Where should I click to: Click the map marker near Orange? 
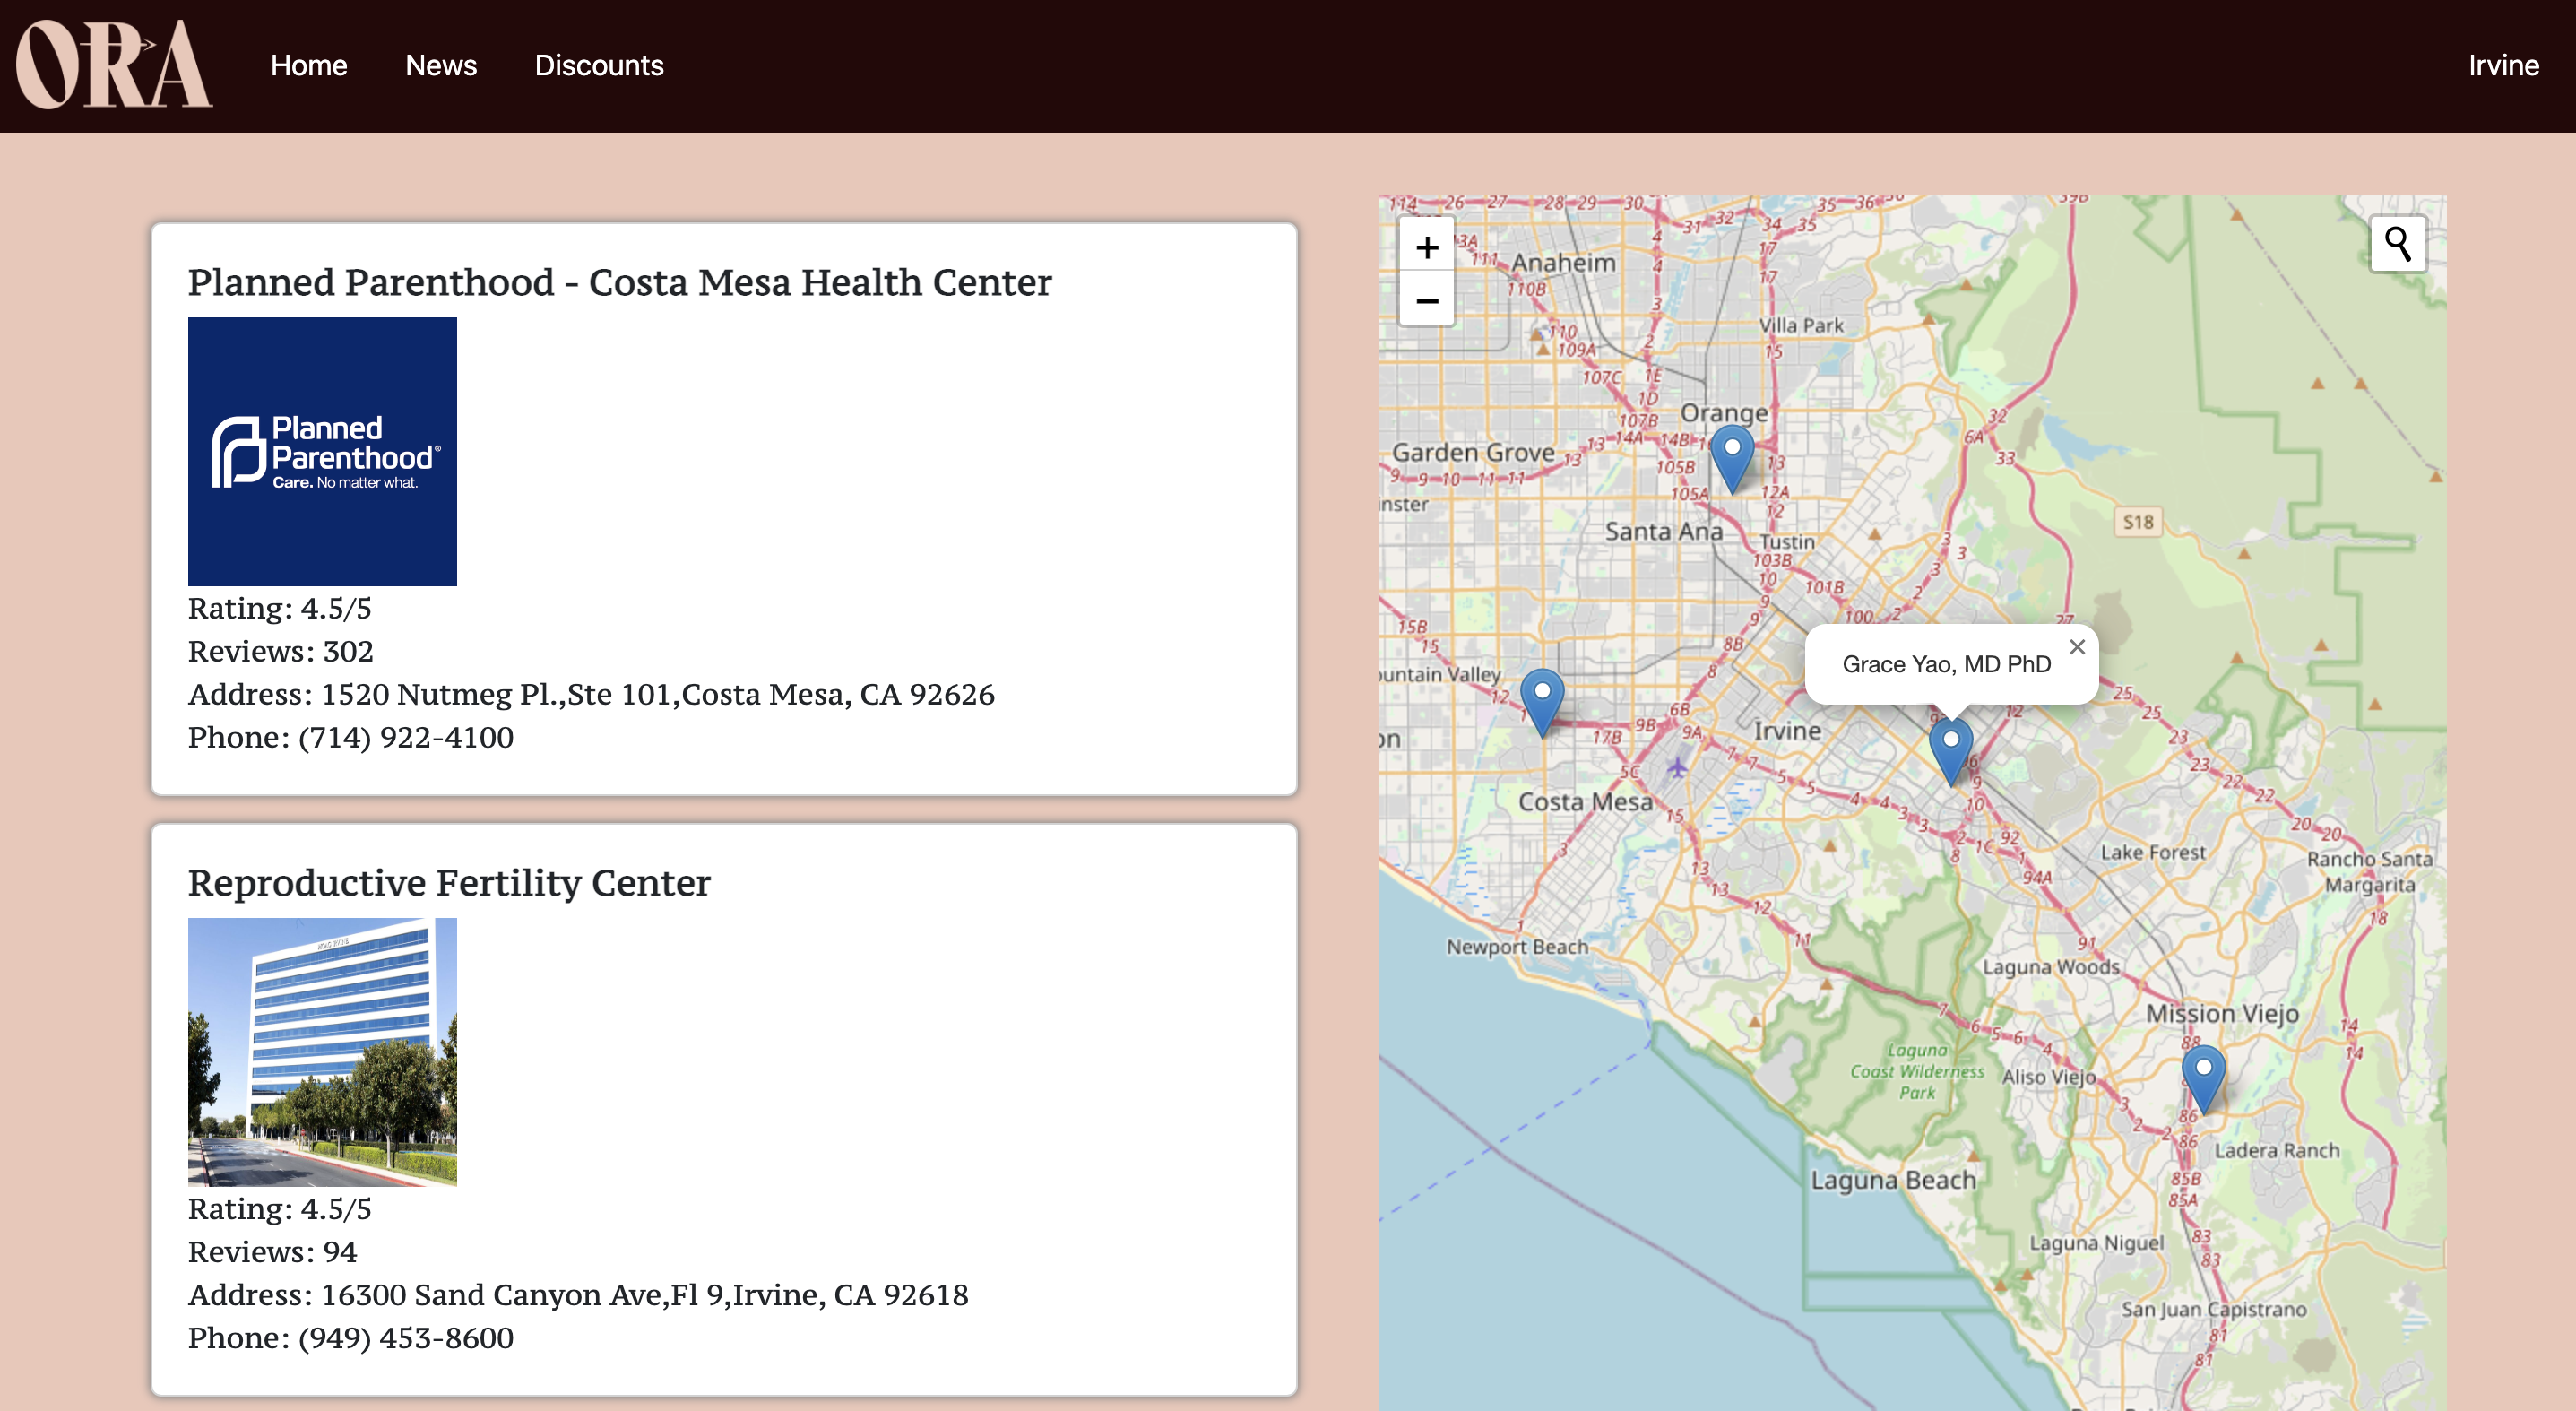1732,455
